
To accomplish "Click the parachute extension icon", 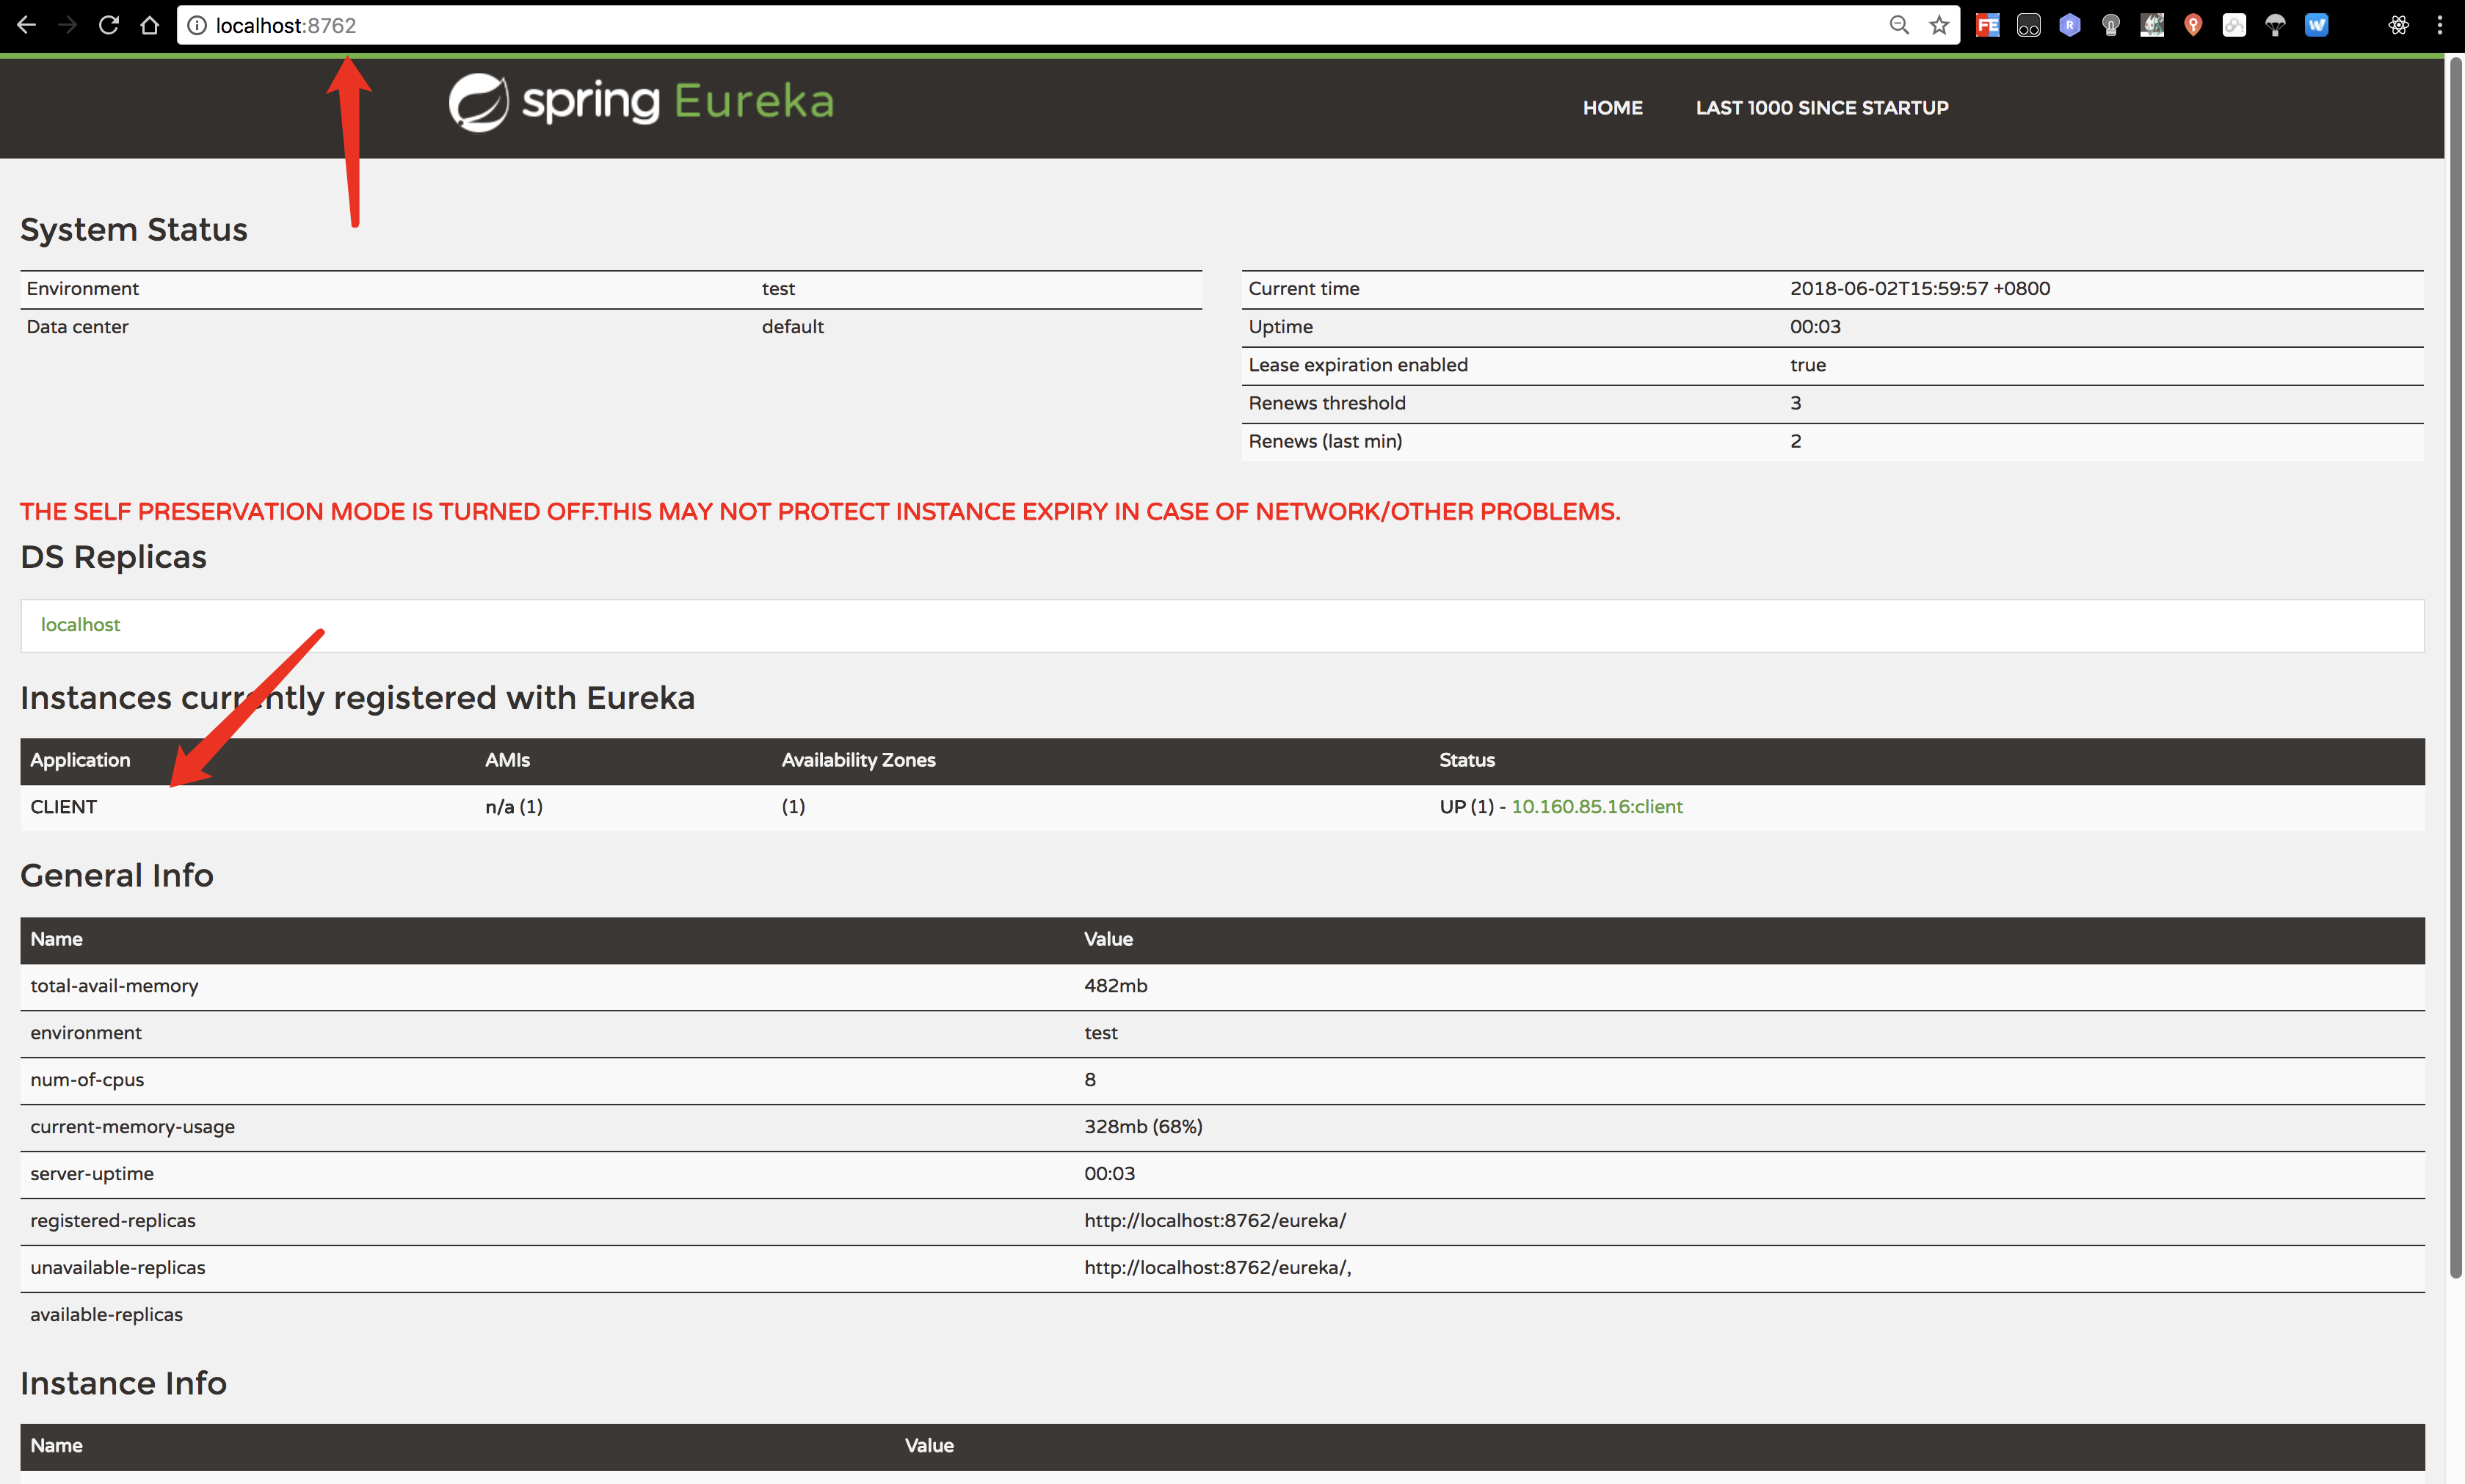I will pyautogui.click(x=2275, y=25).
